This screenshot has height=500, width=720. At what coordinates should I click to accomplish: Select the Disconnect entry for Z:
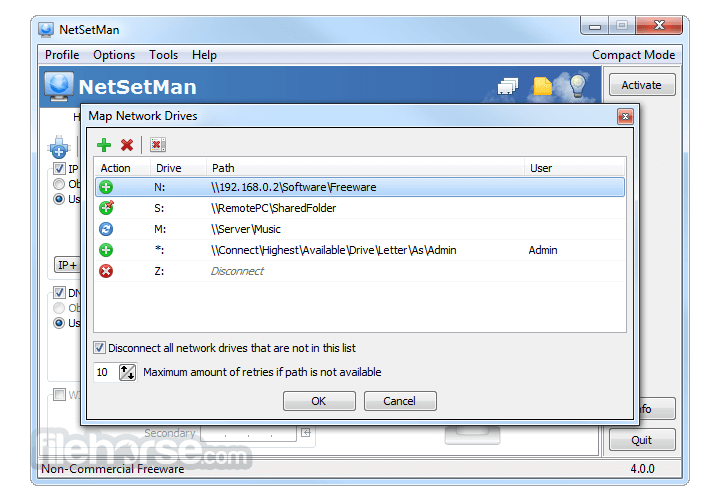click(x=237, y=271)
